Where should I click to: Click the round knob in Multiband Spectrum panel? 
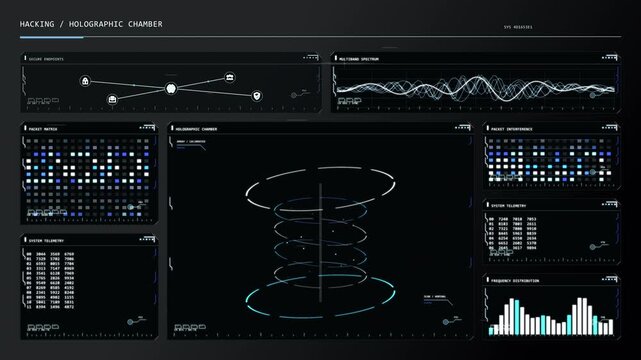click(592, 95)
